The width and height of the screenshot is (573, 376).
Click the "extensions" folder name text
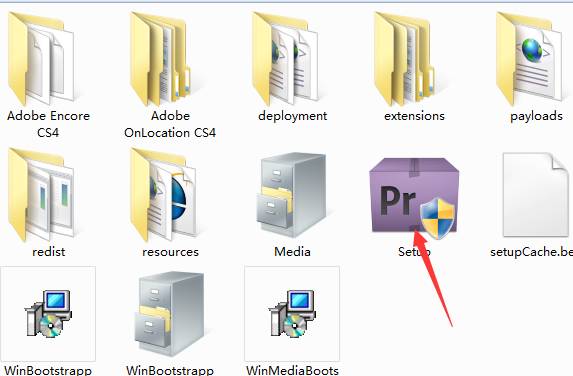click(x=414, y=116)
